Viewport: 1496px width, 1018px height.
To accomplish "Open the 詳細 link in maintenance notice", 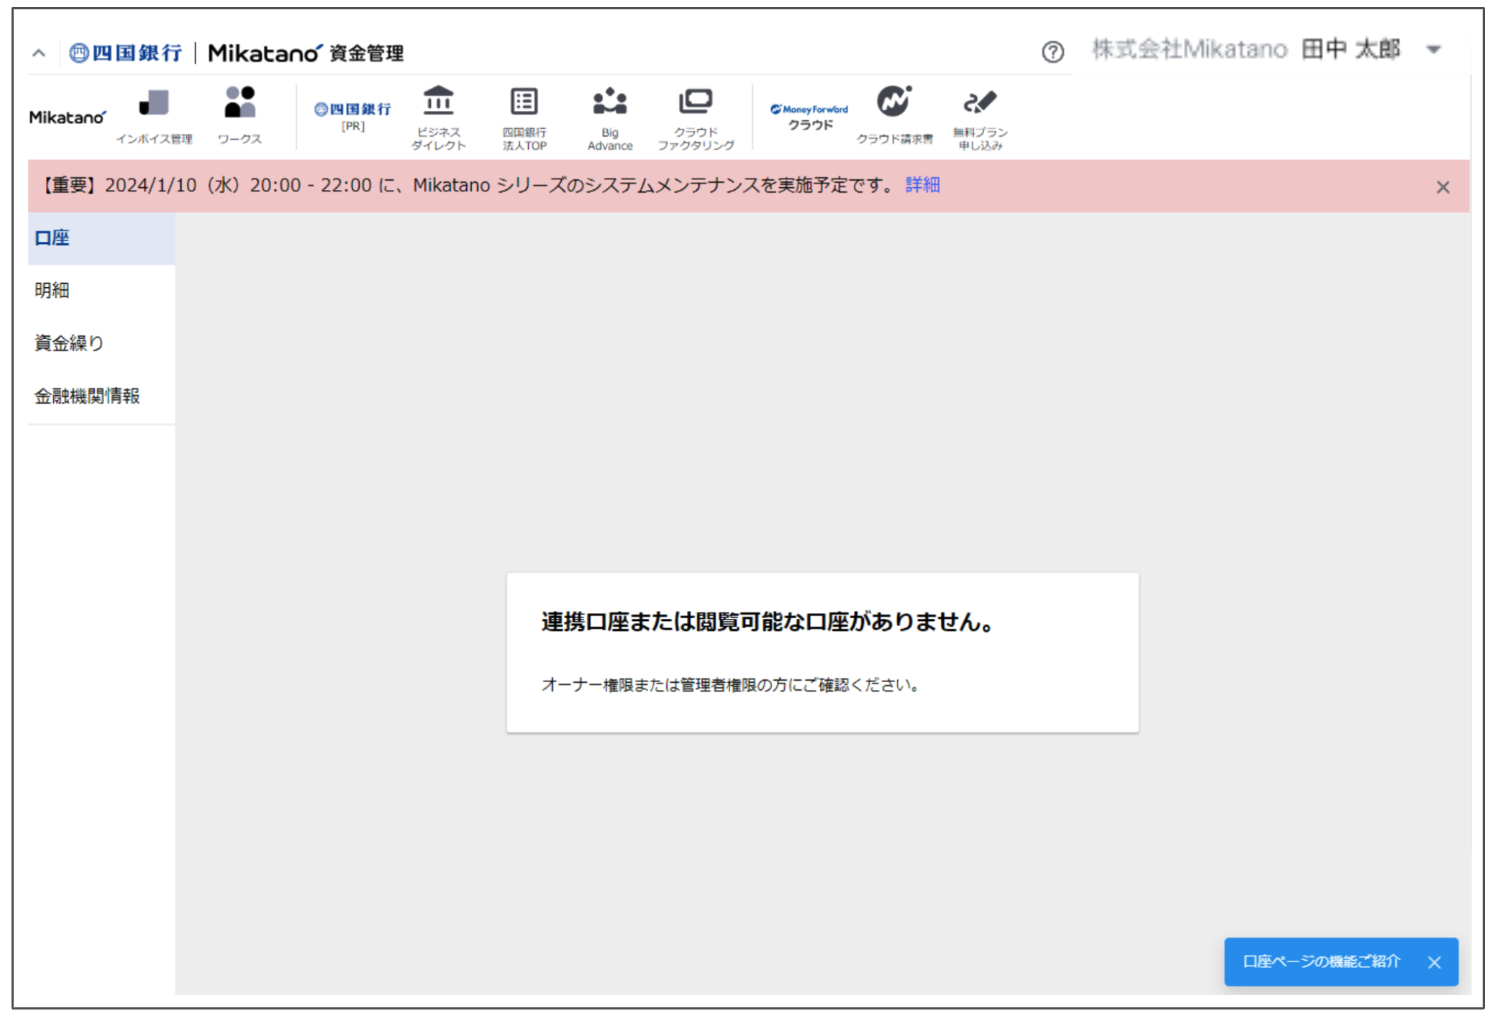I will point(922,185).
